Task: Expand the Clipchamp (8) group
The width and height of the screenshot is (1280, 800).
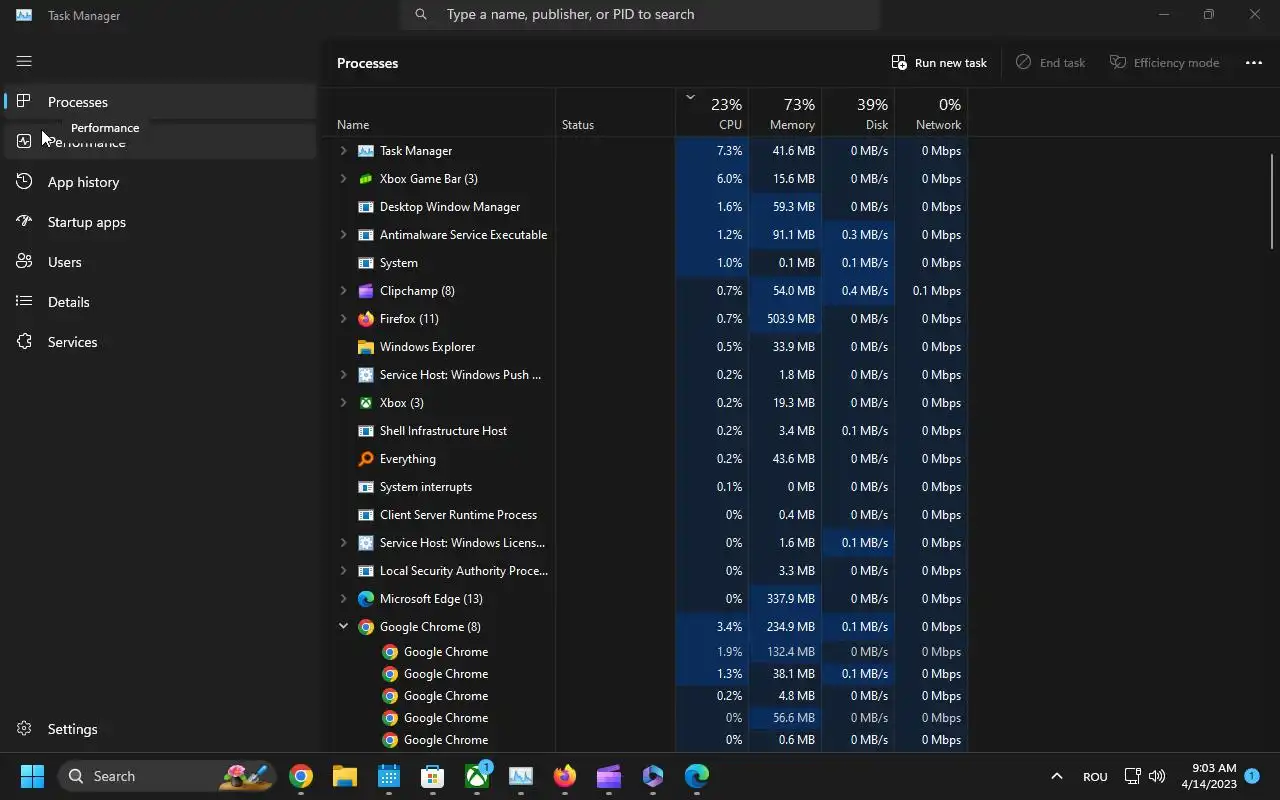Action: pos(343,291)
